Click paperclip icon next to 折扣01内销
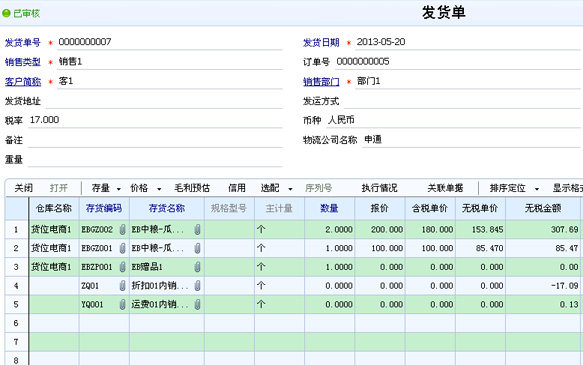 tap(197, 285)
